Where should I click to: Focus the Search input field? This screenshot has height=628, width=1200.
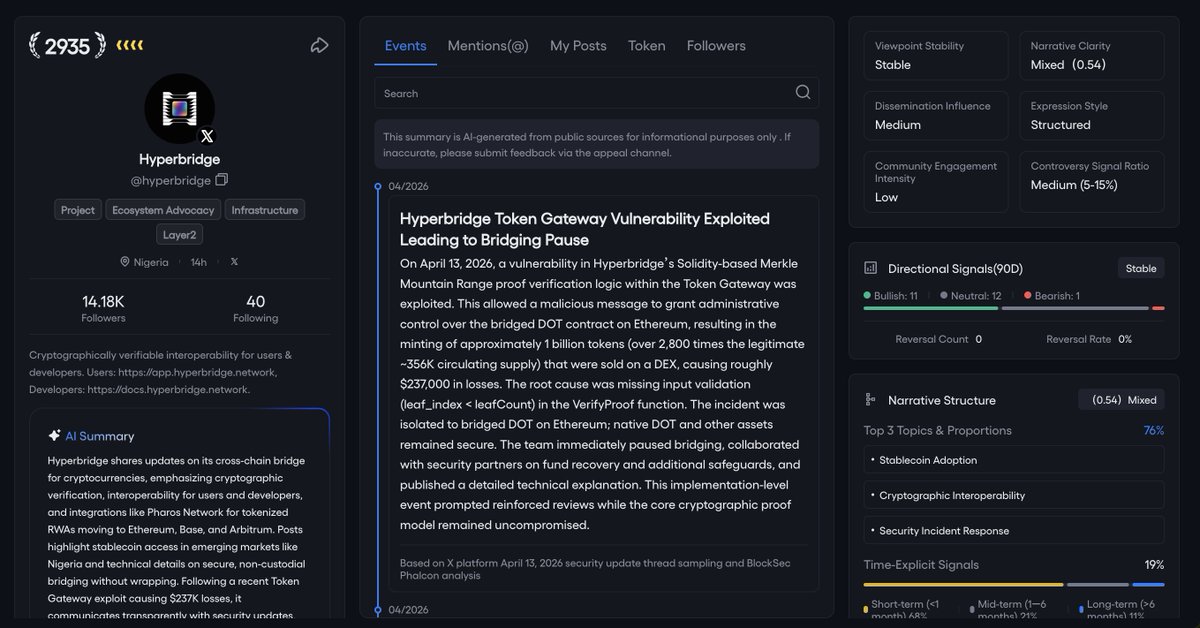point(596,93)
